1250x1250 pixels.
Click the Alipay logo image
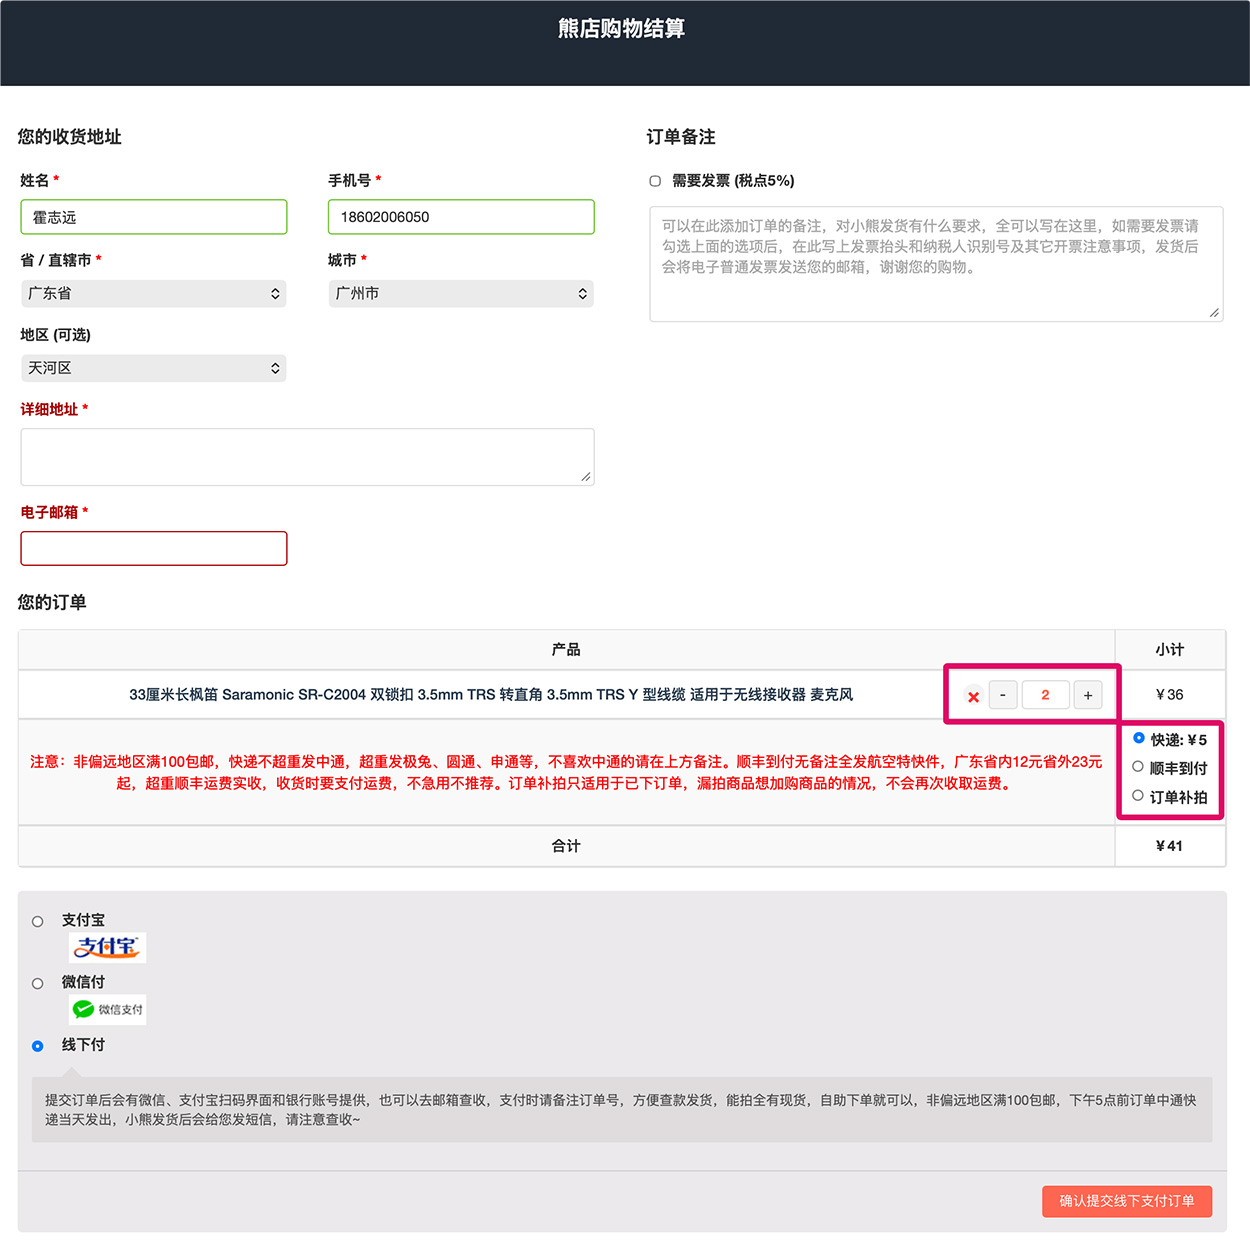108,947
